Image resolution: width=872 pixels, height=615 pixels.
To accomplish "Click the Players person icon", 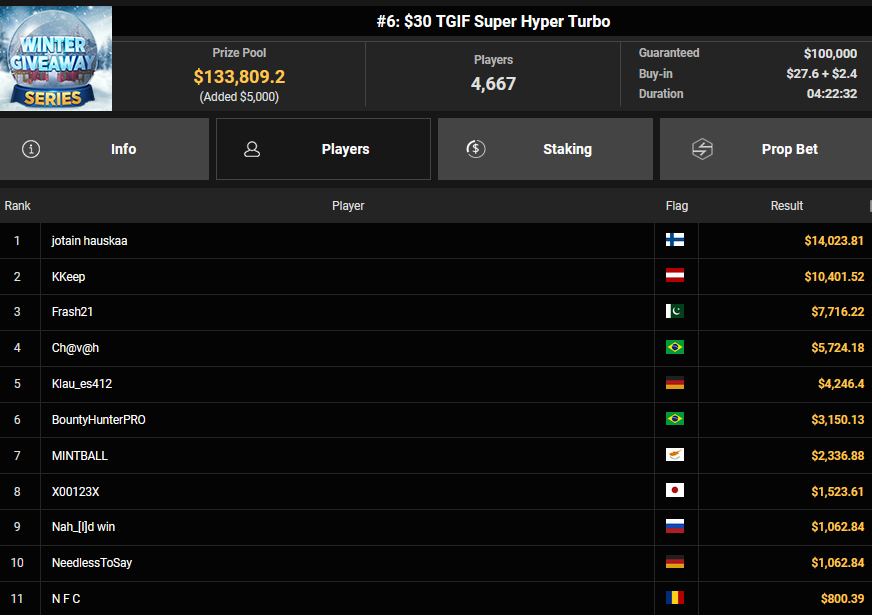I will [252, 149].
